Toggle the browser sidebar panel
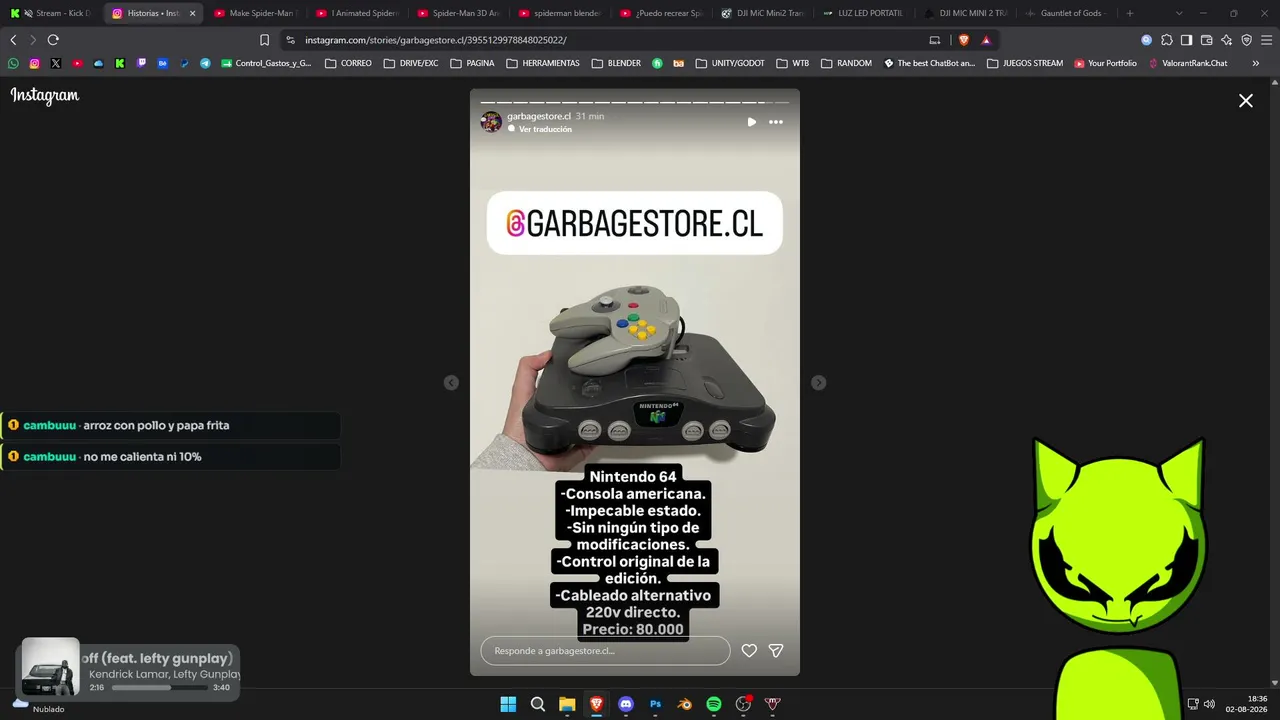Viewport: 1280px width, 720px height. click(x=1186, y=40)
